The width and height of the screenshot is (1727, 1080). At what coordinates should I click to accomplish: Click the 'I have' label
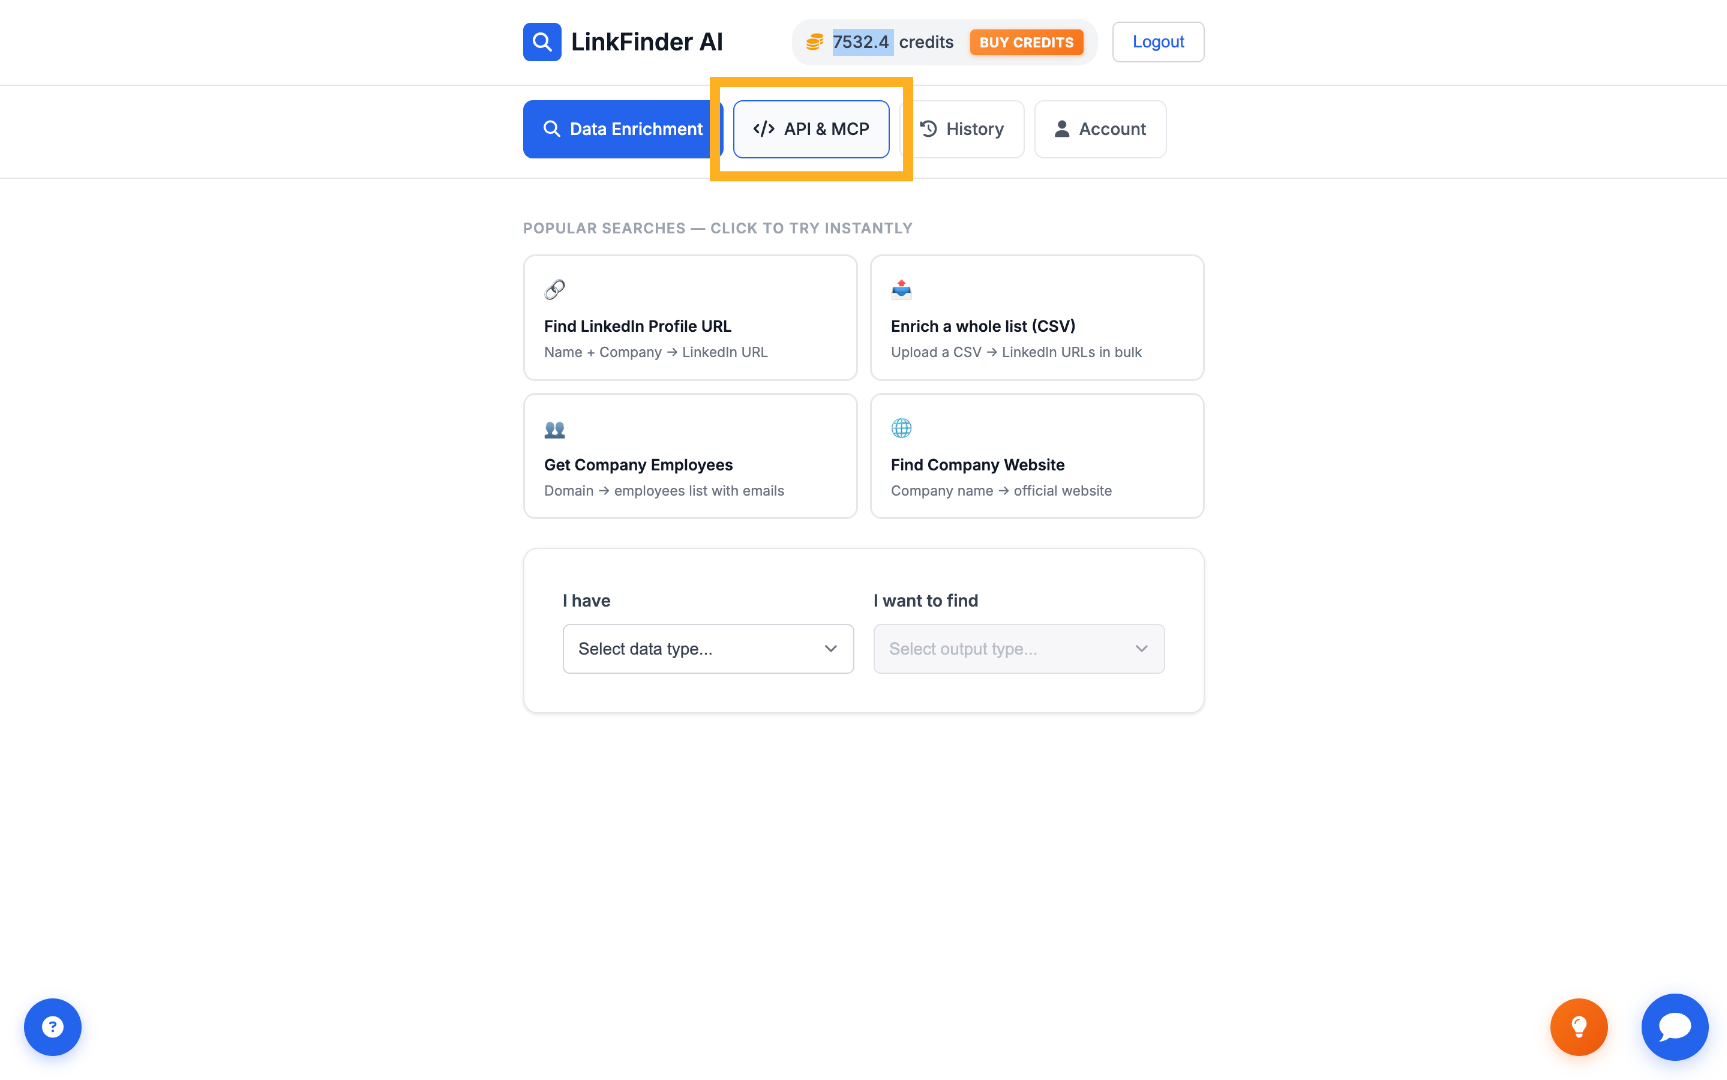pos(586,601)
